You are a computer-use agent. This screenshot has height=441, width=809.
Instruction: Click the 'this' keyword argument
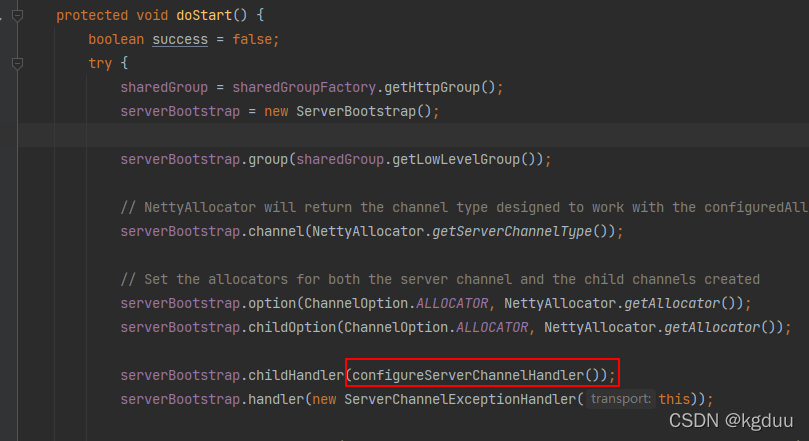coord(674,399)
